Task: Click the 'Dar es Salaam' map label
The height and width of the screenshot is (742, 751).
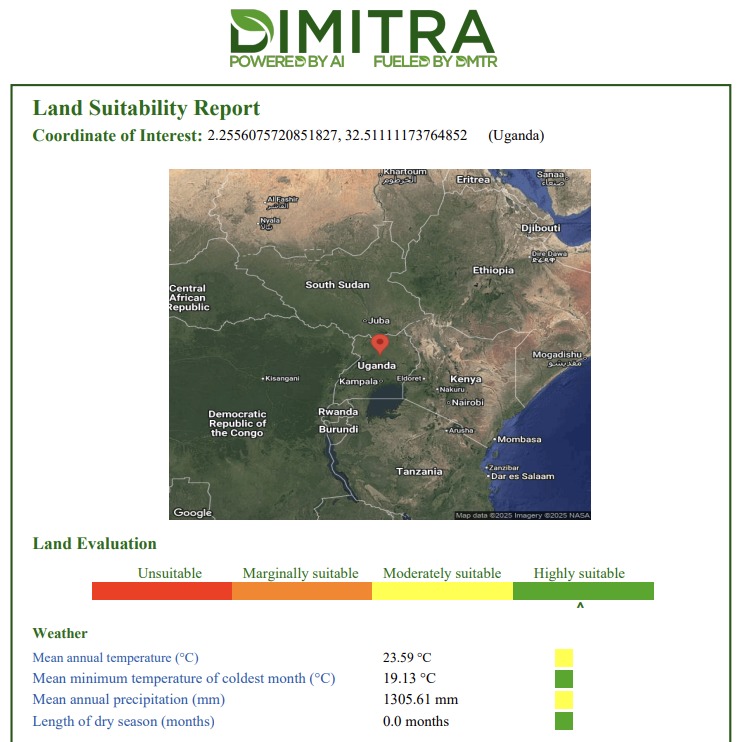Action: pos(523,477)
